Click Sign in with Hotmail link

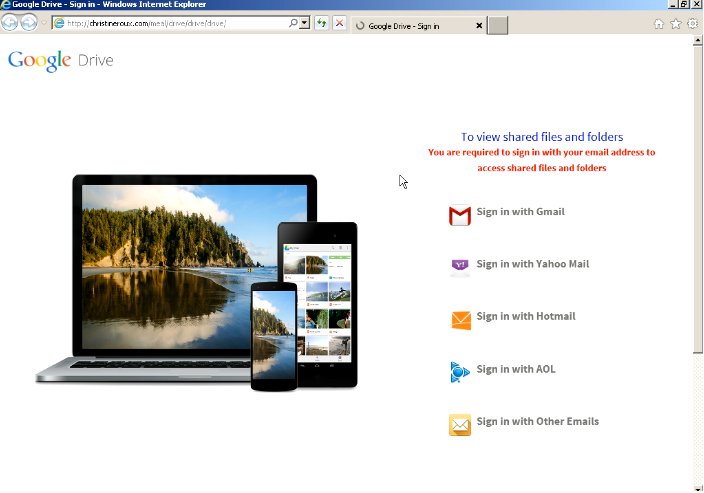coord(526,317)
